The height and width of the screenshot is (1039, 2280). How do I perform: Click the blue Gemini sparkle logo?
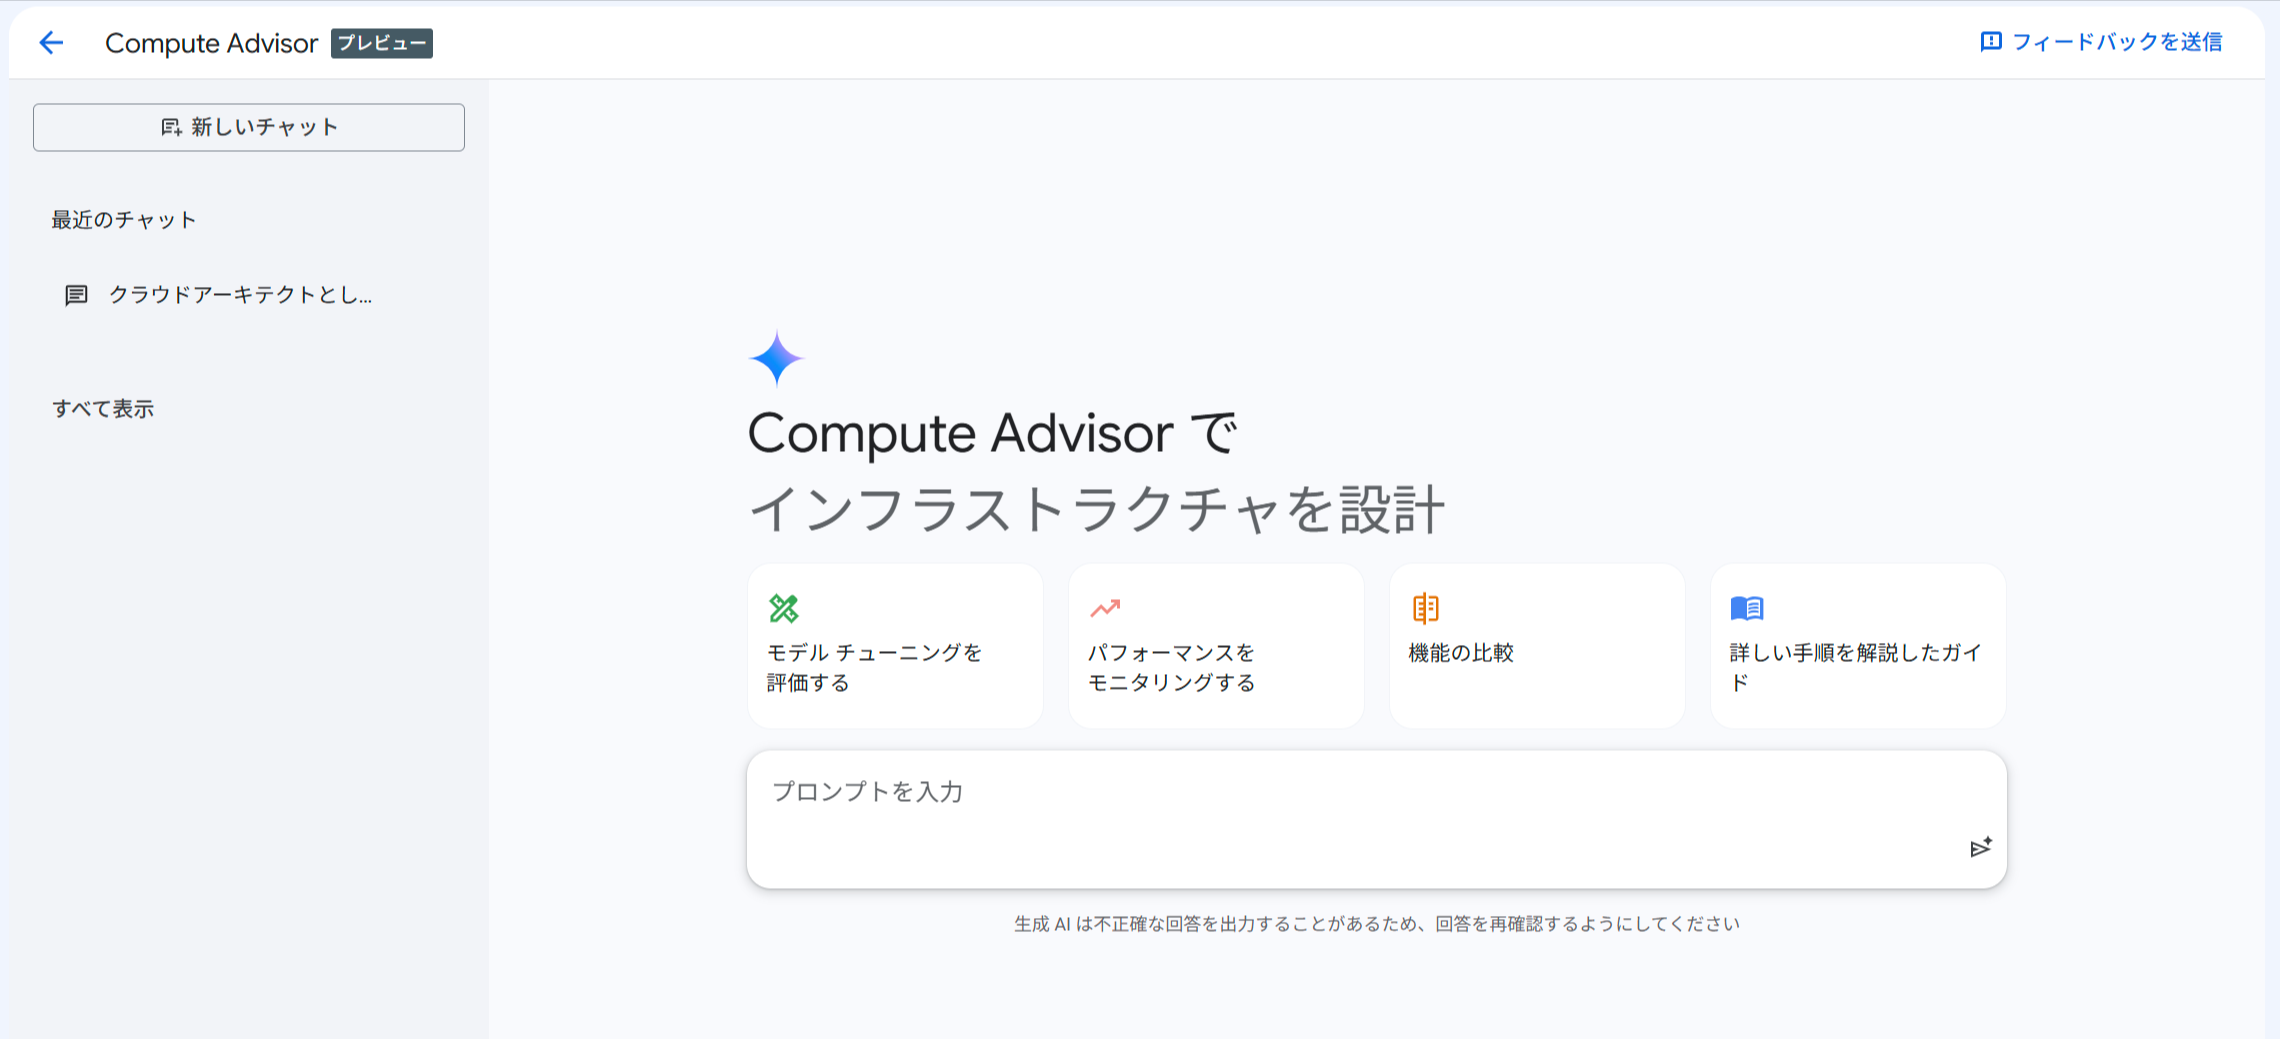click(776, 358)
